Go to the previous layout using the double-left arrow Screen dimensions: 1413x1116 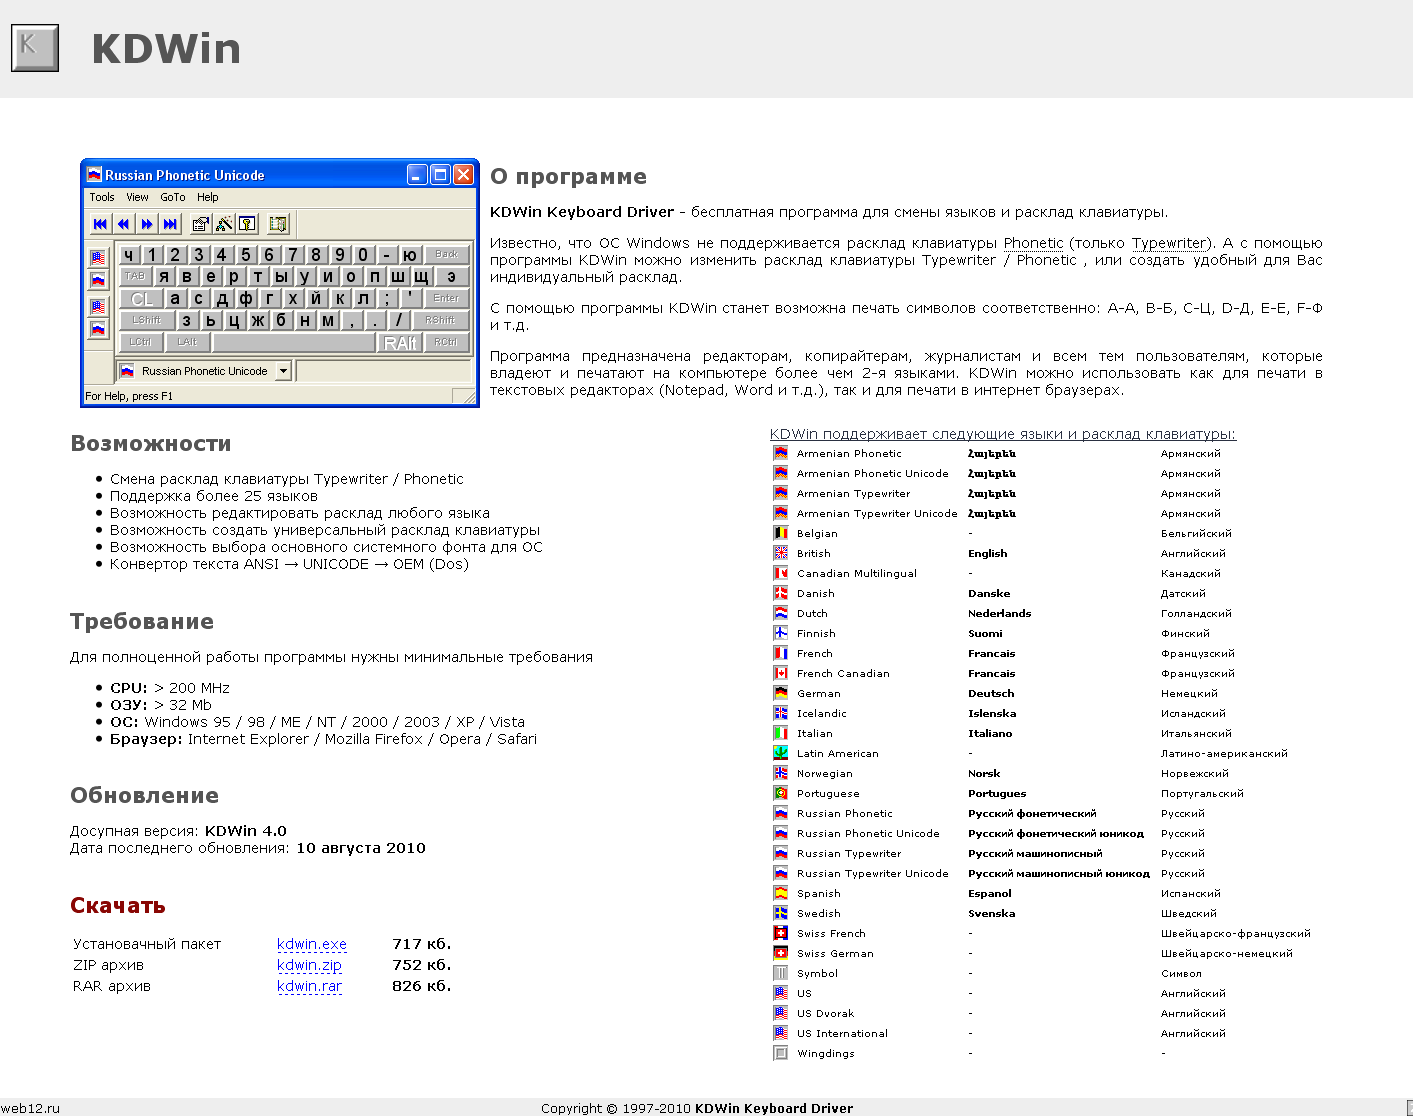pyautogui.click(x=123, y=224)
